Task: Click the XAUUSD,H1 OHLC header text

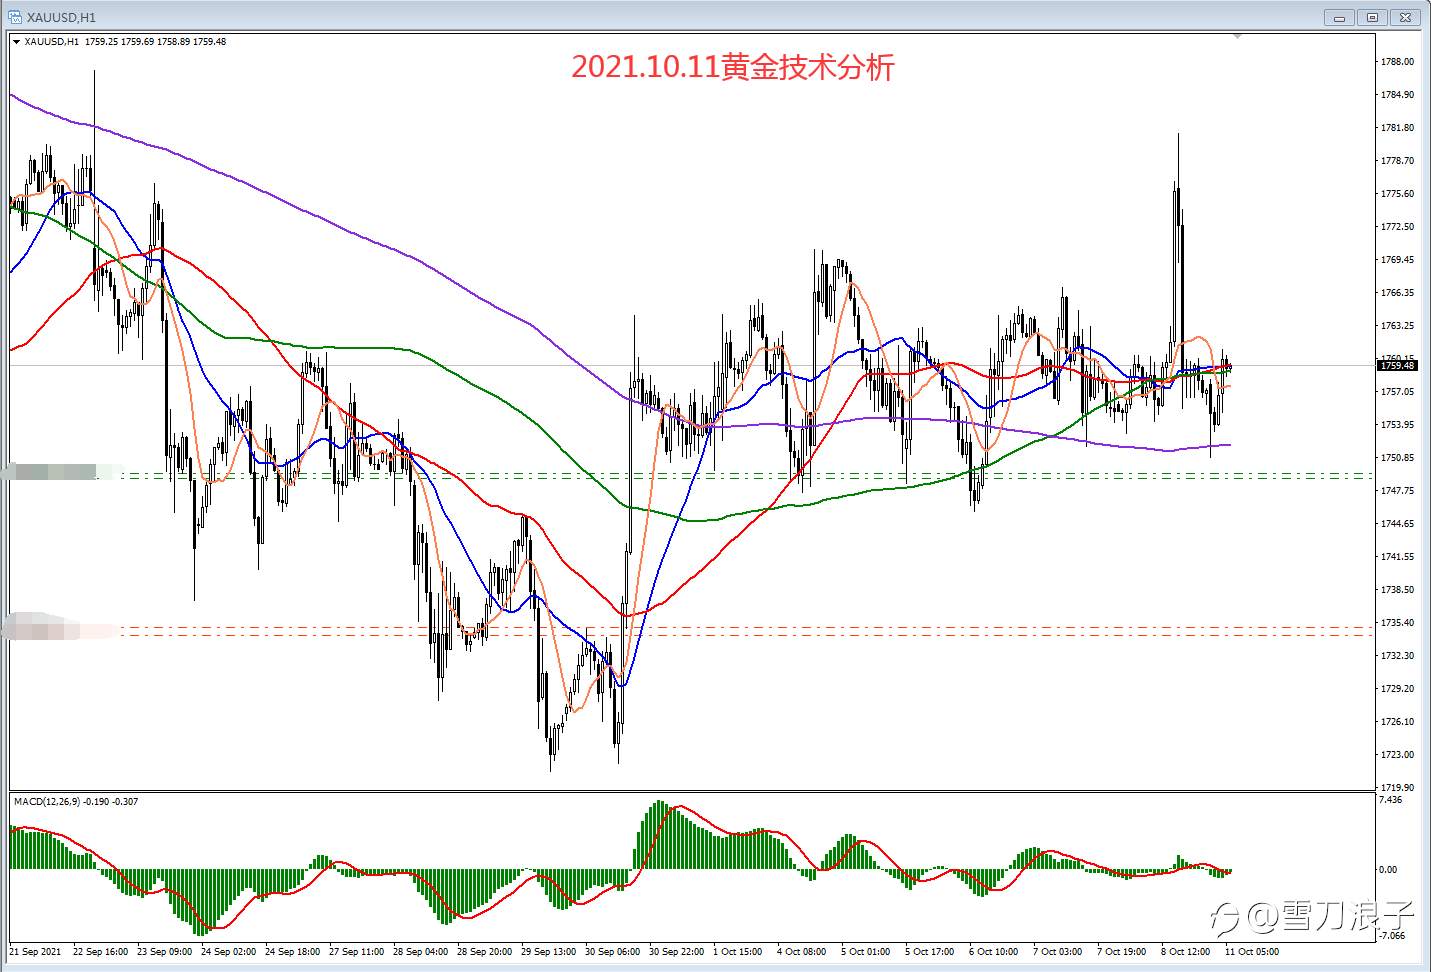Action: point(125,42)
